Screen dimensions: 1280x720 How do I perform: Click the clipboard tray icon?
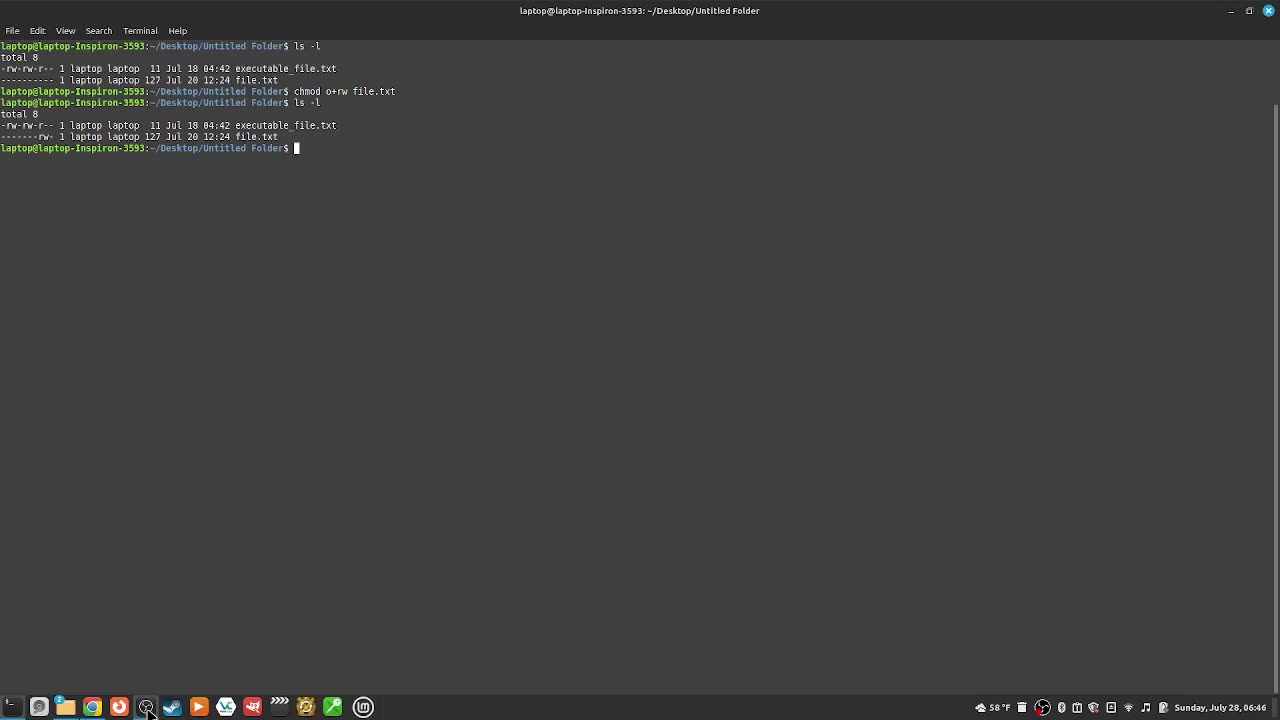point(1077,708)
